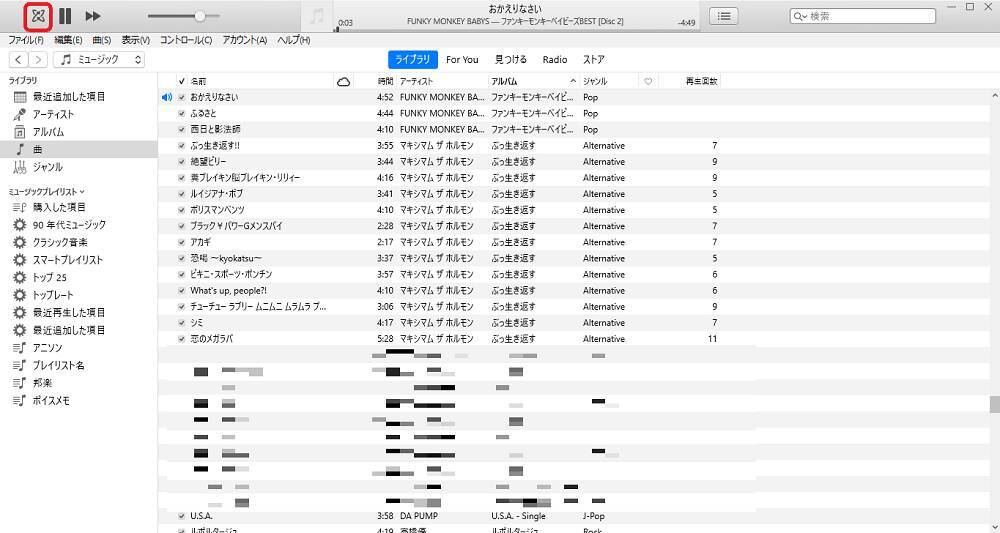Switch to the For You tab

[x=462, y=60]
